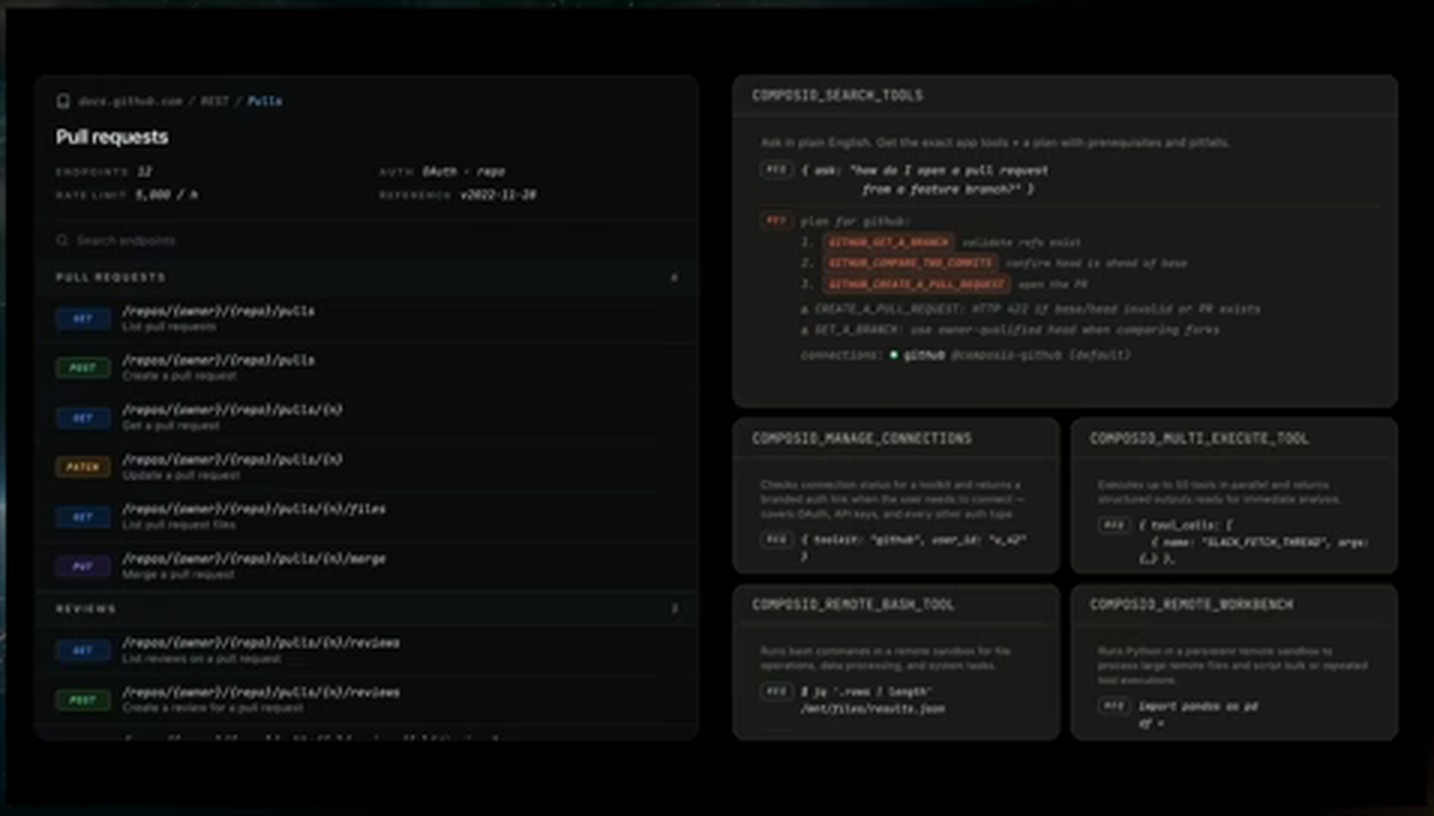Click the POST badge for Create a review
The image size is (1434, 816).
(82, 700)
